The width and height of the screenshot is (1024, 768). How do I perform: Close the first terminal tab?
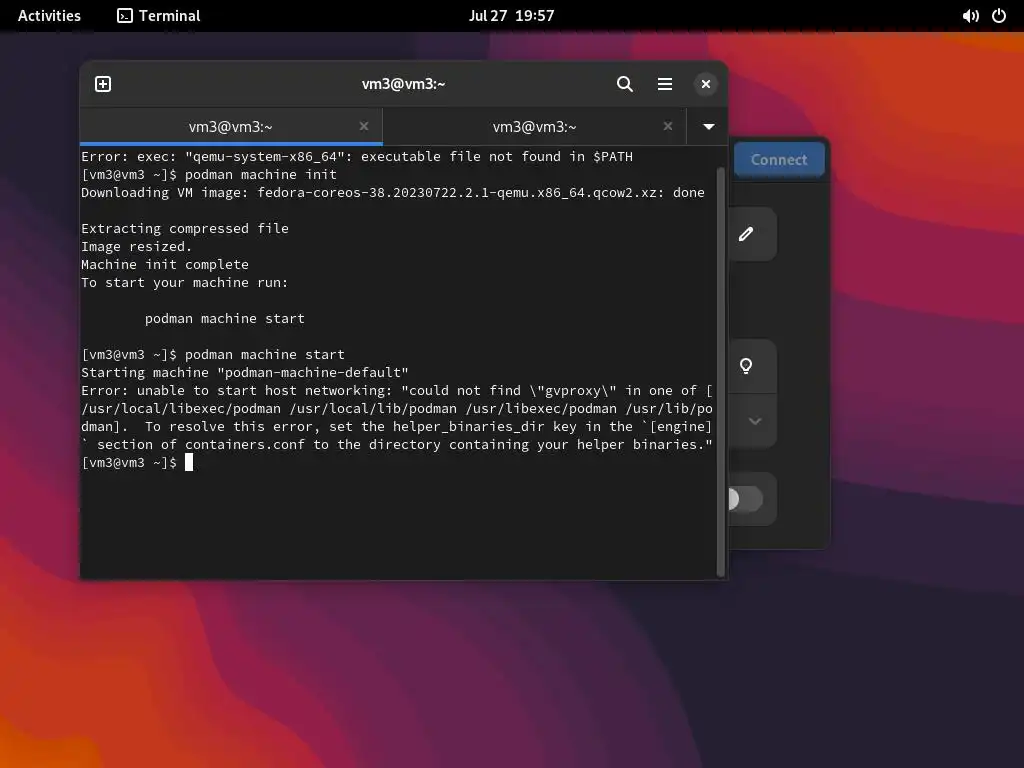tap(364, 126)
